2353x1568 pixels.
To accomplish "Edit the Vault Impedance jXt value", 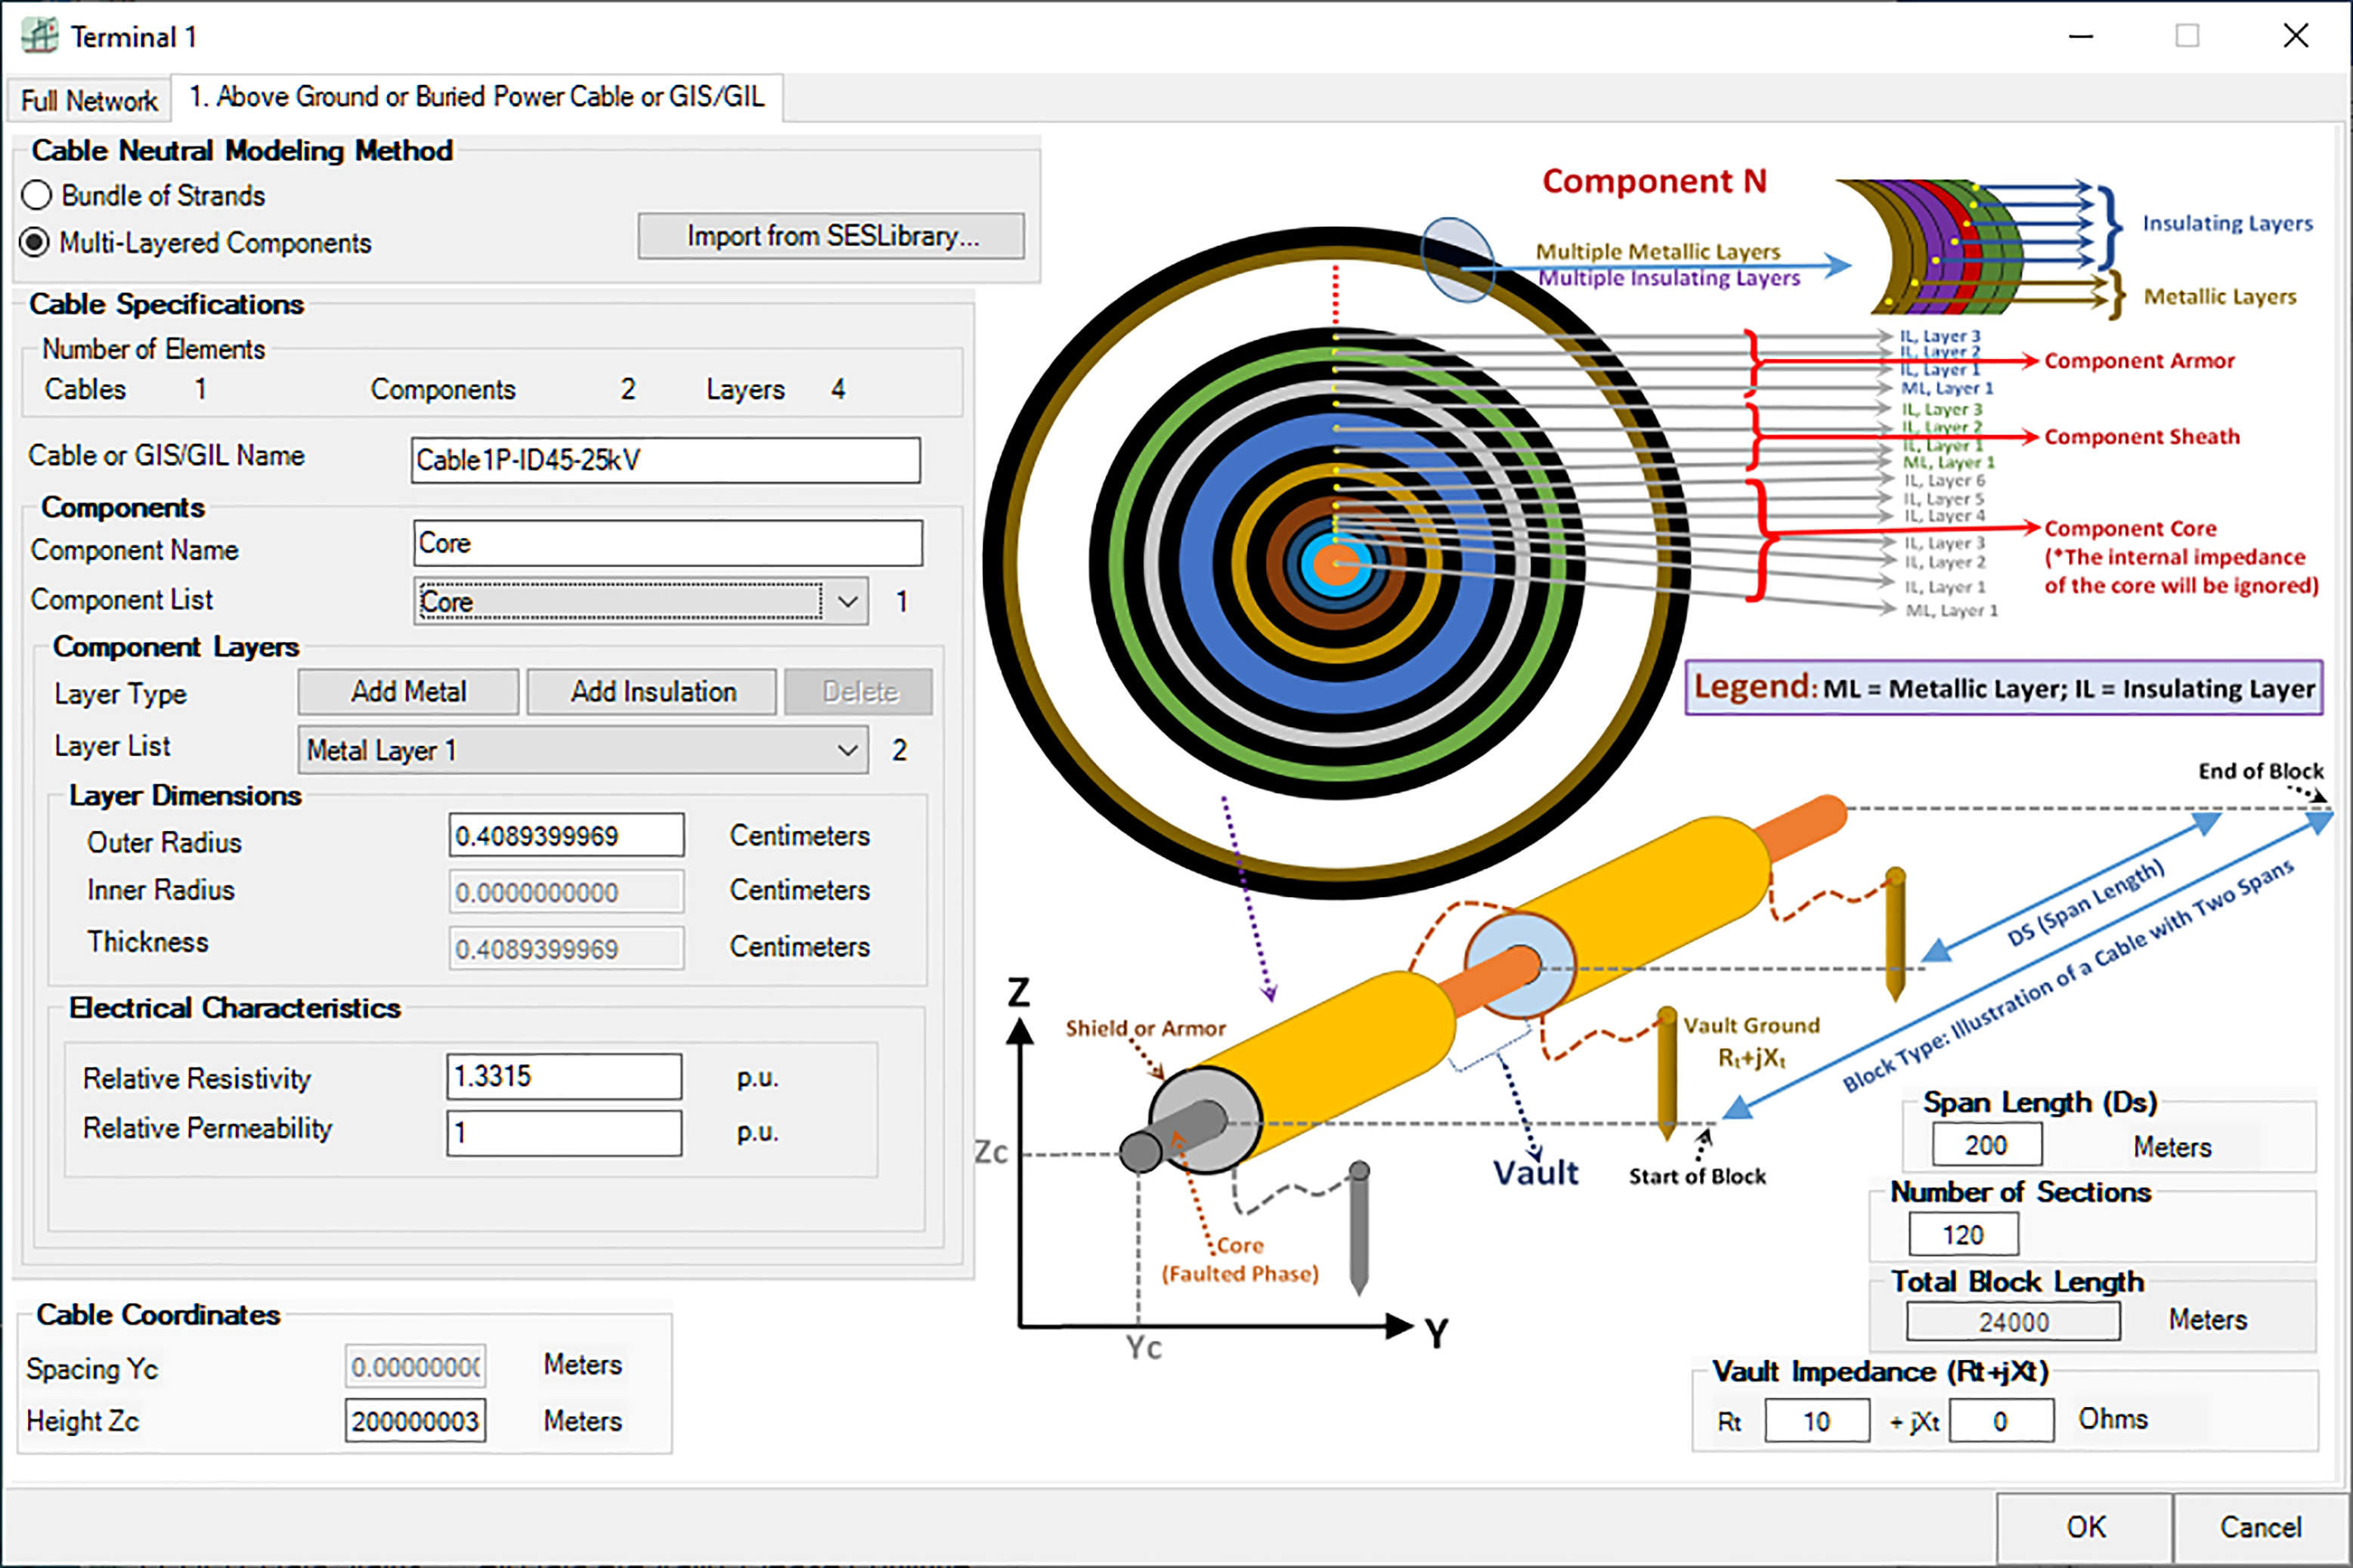I will pyautogui.click(x=2001, y=1421).
